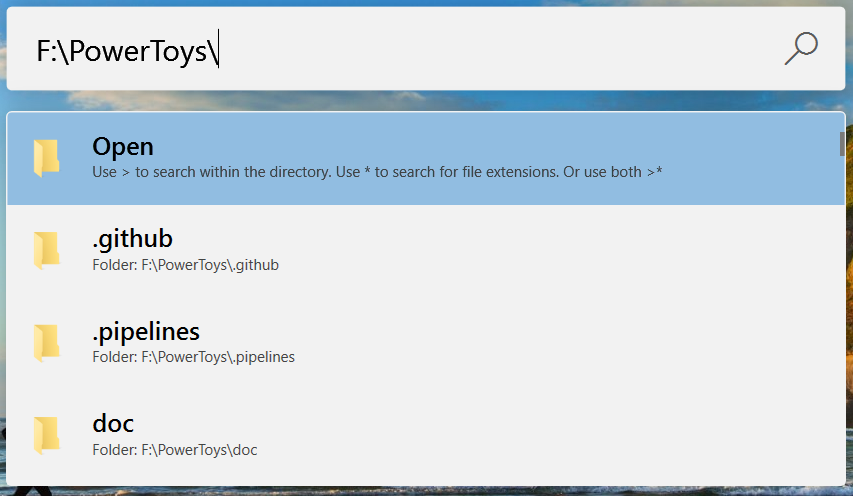Click the typed query text F:\PowerToys\
The height and width of the screenshot is (496, 853).
coord(127,50)
